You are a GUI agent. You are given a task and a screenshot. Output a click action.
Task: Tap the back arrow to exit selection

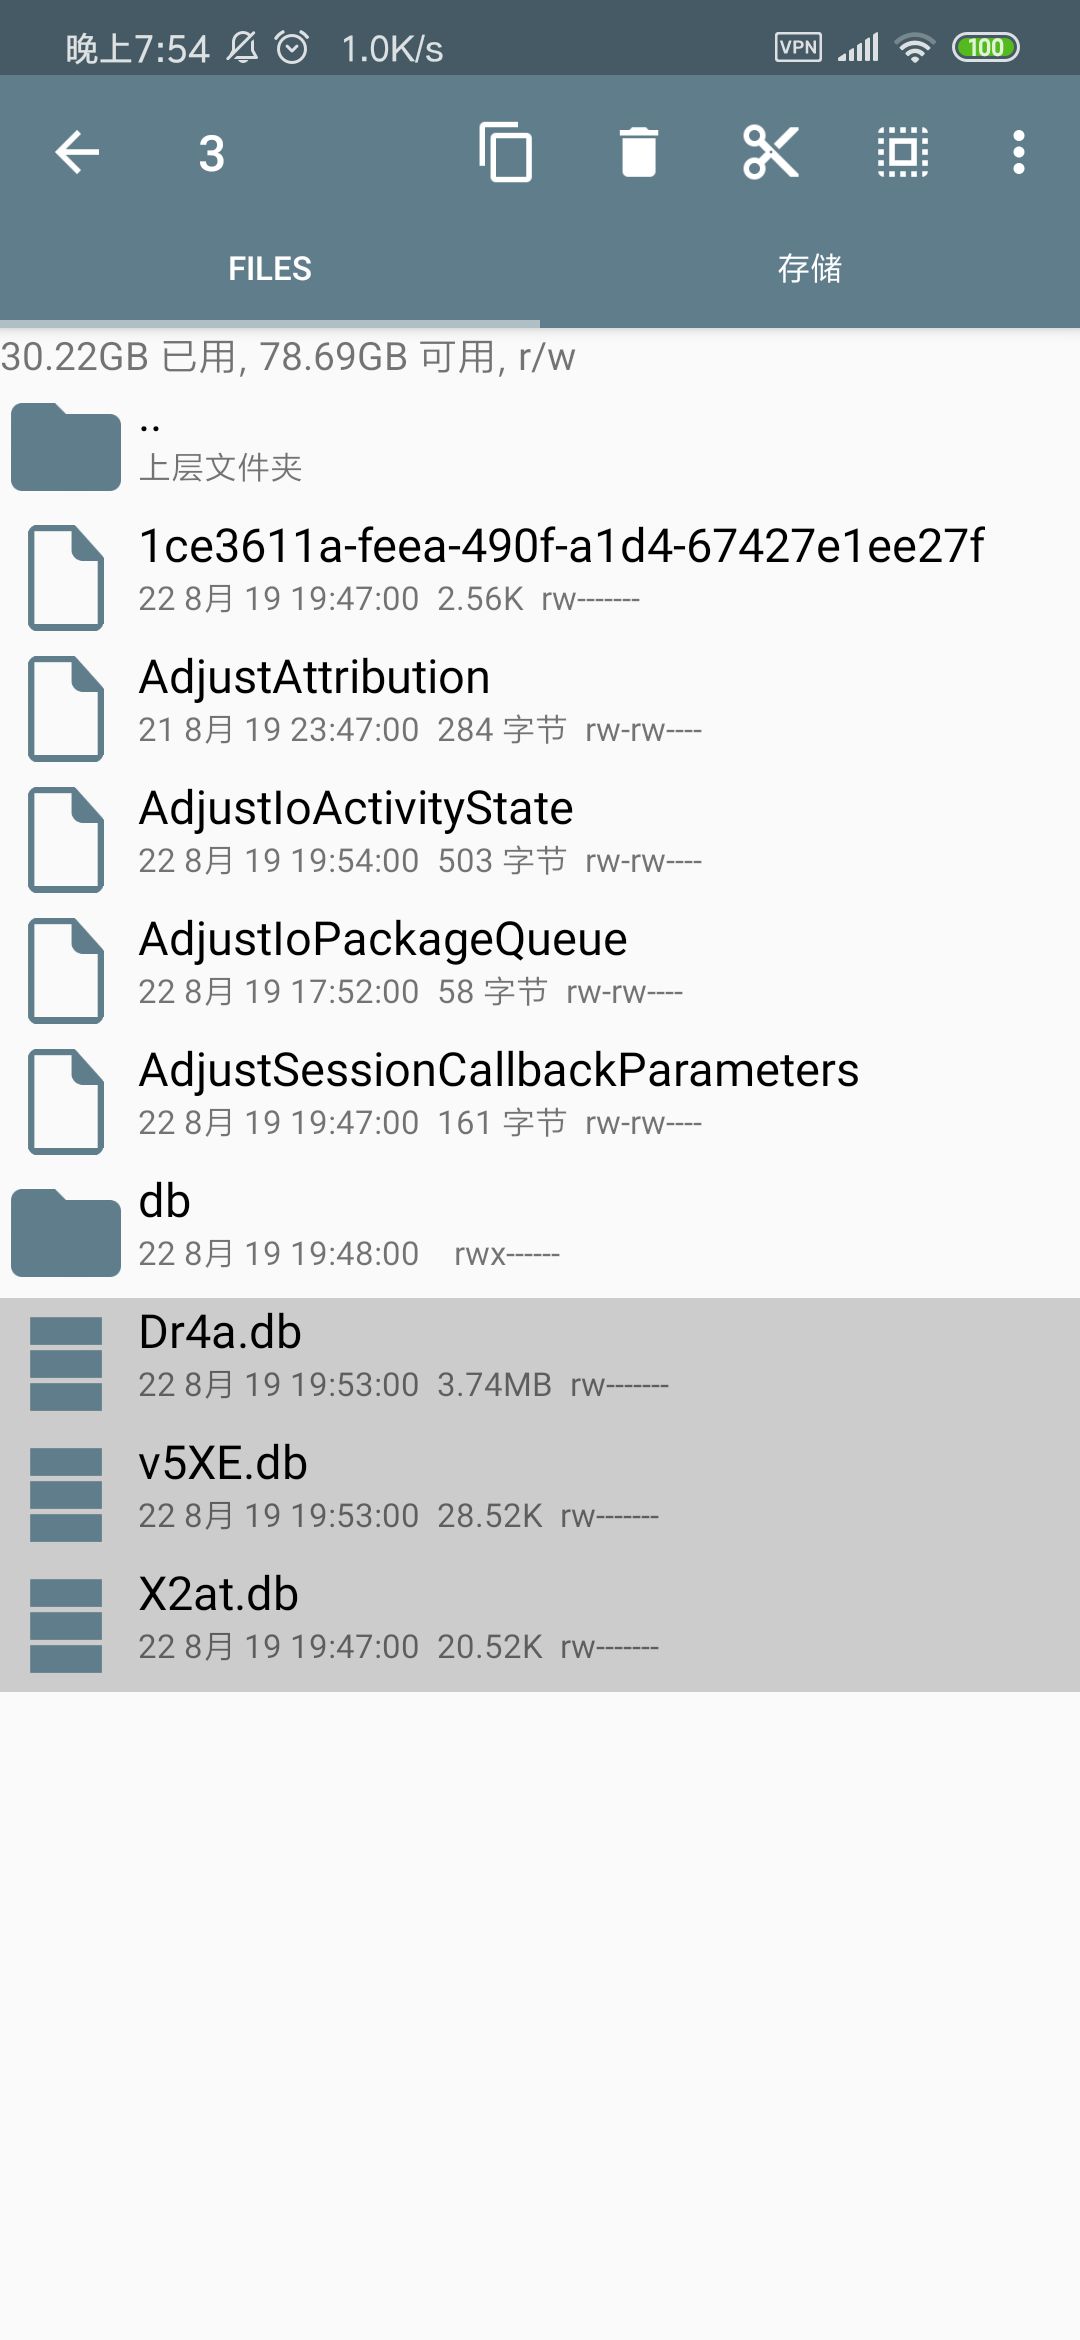click(x=77, y=153)
